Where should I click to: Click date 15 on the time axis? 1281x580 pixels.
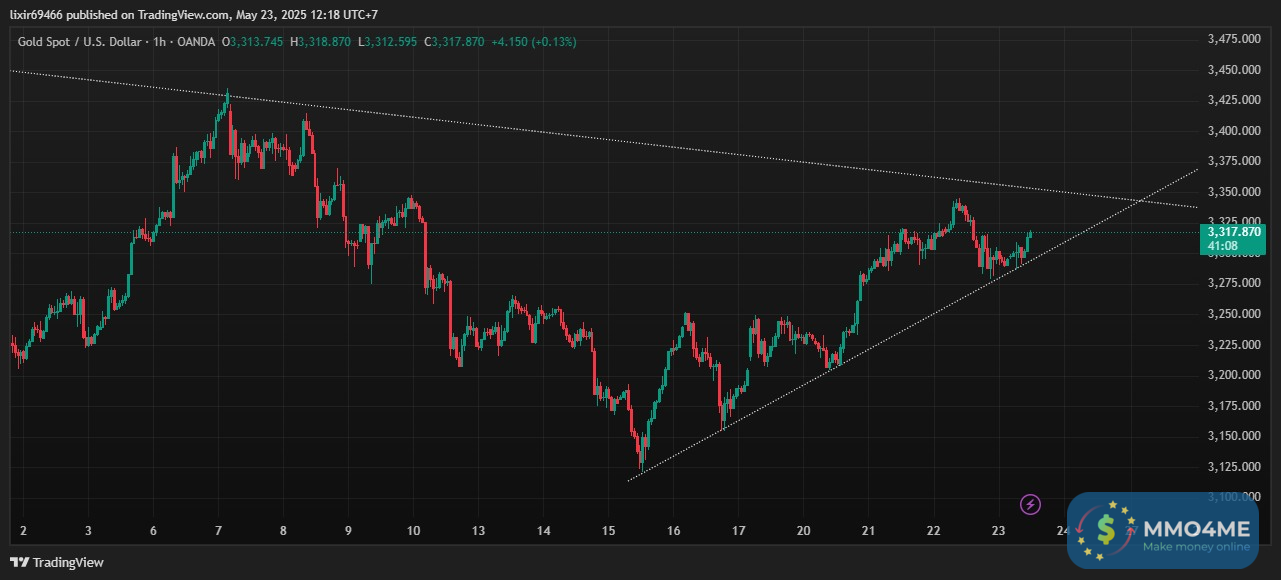[x=609, y=531]
